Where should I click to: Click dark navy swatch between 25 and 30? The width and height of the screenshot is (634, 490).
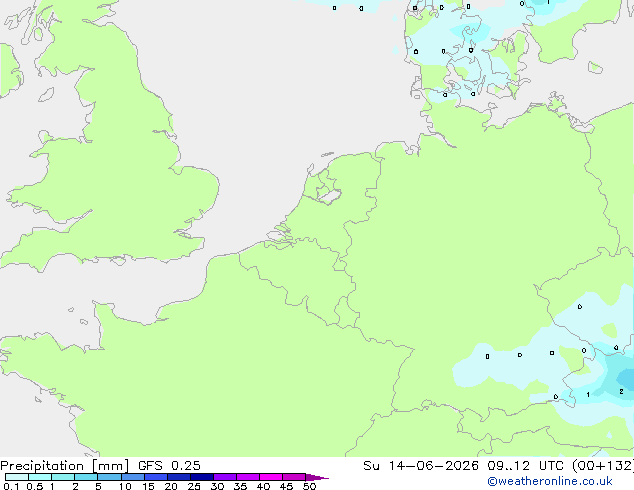(x=202, y=477)
